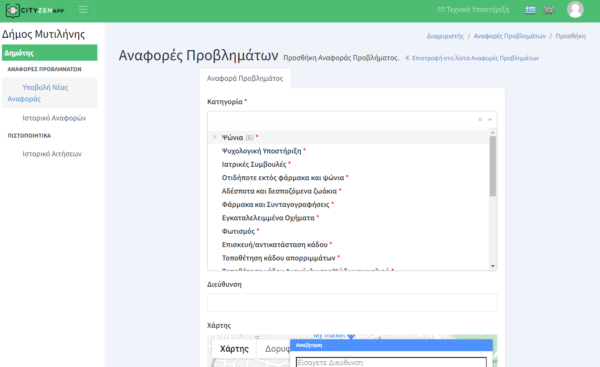Select the Δημότης role button
This screenshot has width=600, height=367.
(49, 53)
